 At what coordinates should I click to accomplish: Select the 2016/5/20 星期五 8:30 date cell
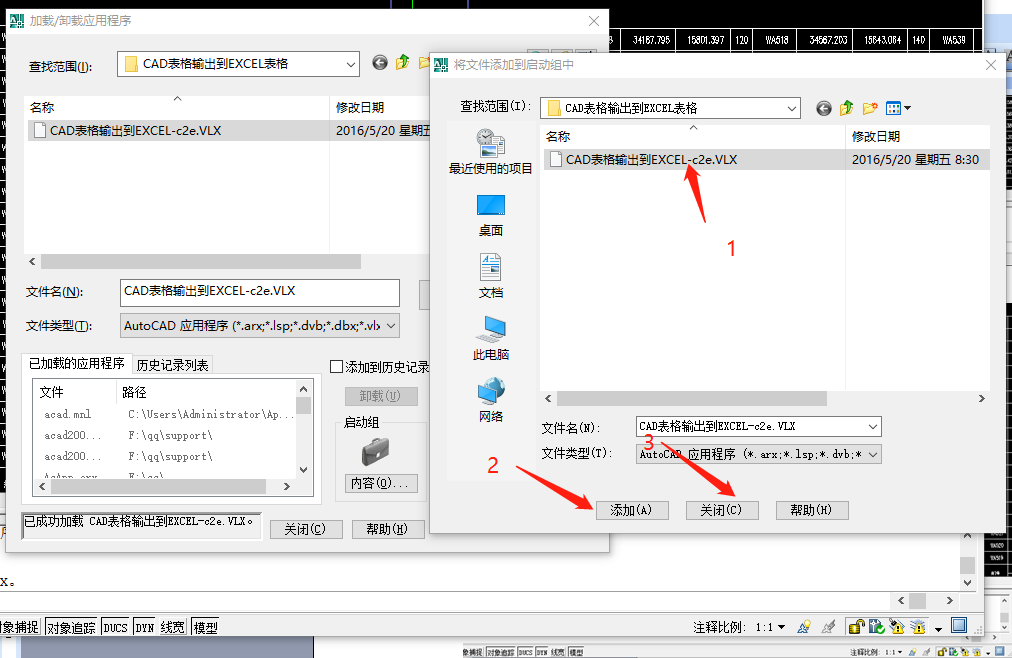[x=915, y=159]
